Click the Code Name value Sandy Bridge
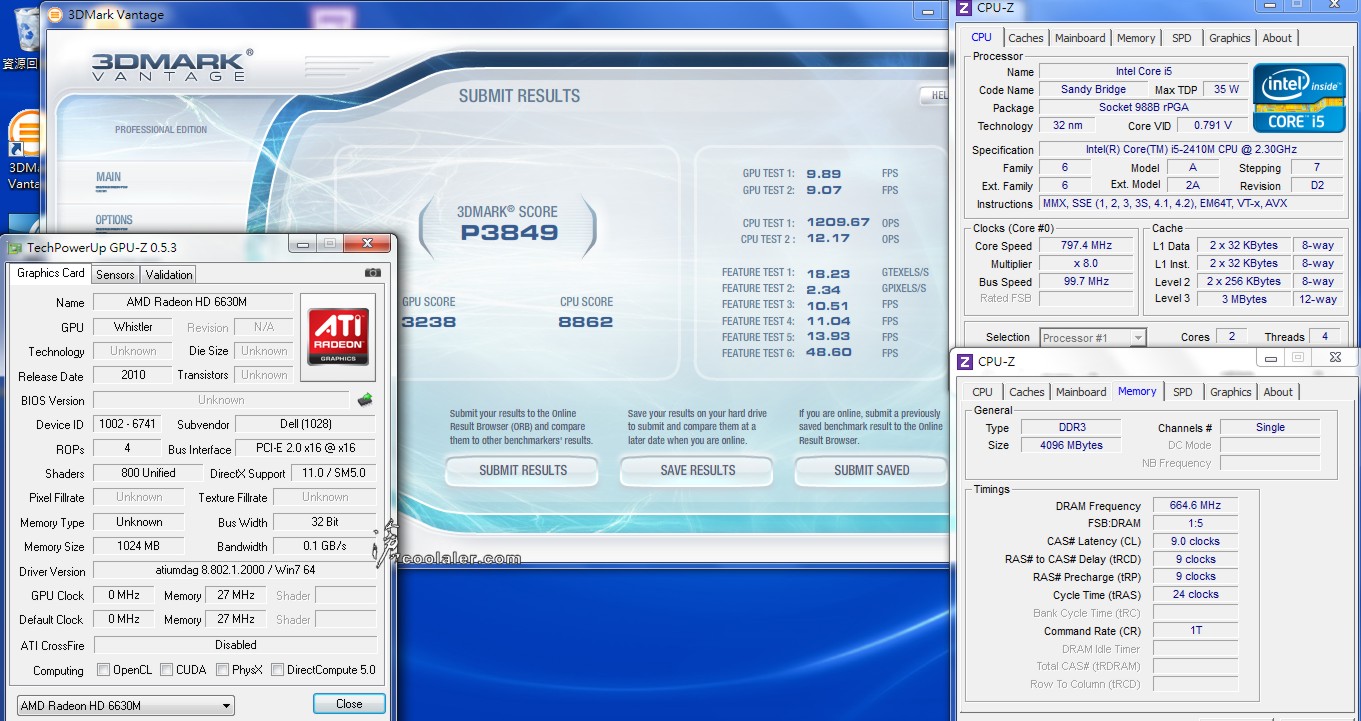The image size is (1361, 721). [1093, 89]
